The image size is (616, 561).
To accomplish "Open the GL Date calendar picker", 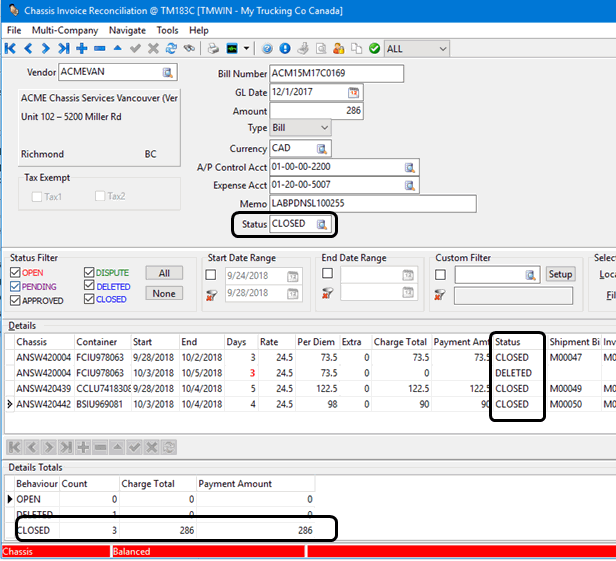I will tap(353, 92).
